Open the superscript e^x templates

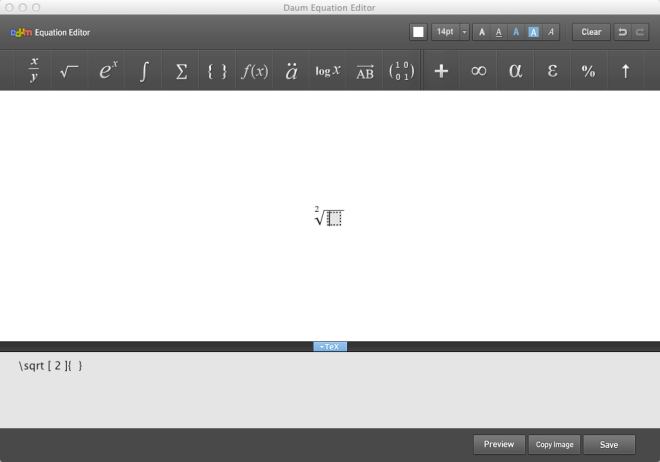[107, 70]
